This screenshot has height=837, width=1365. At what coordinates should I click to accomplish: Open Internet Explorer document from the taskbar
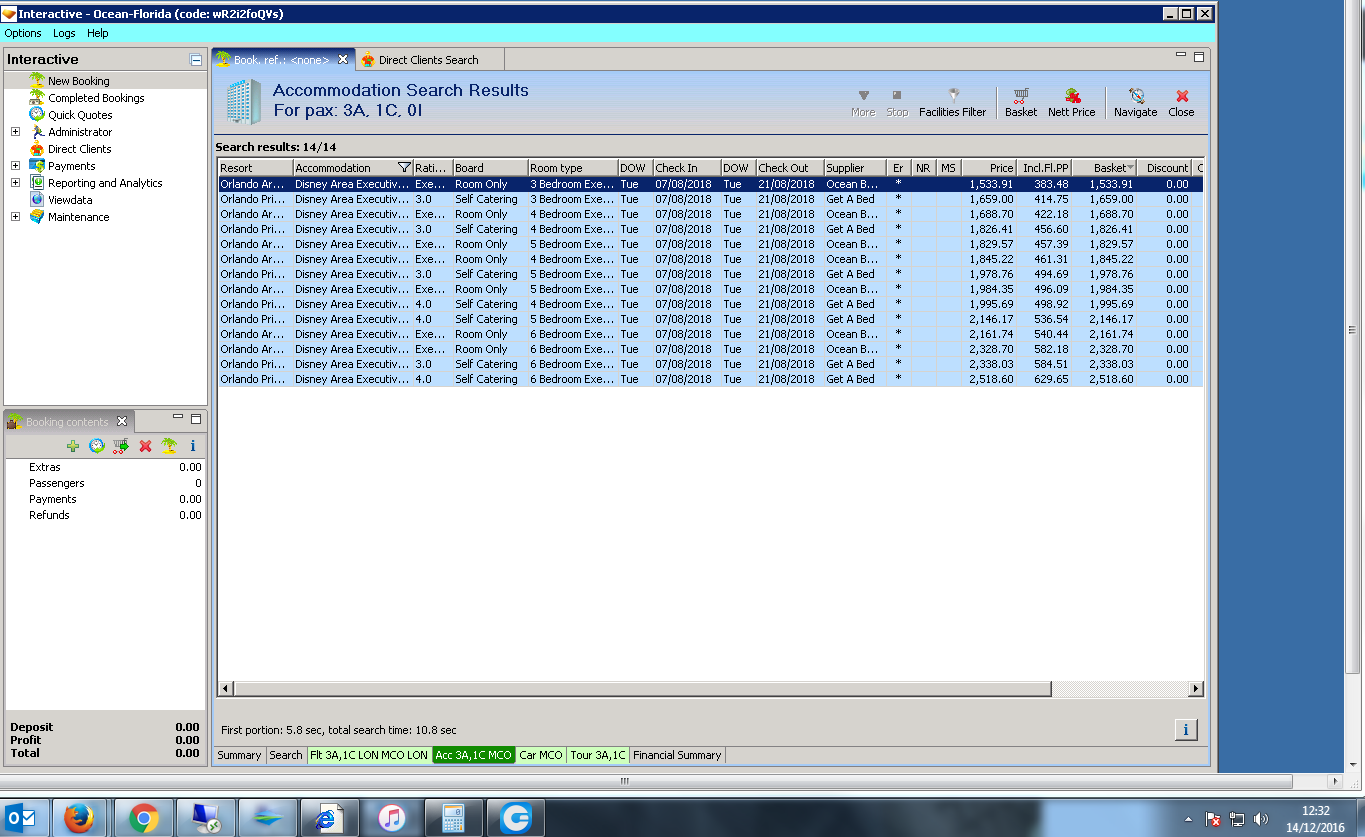(x=330, y=819)
